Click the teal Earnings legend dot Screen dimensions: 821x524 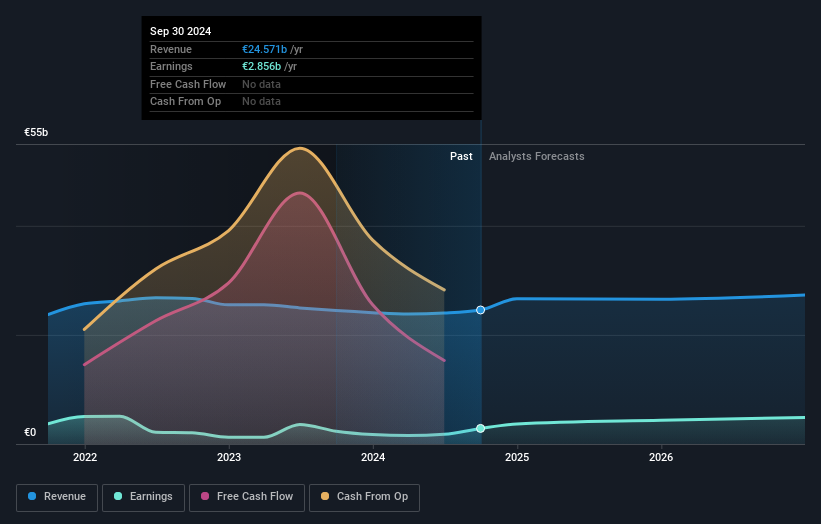click(118, 496)
